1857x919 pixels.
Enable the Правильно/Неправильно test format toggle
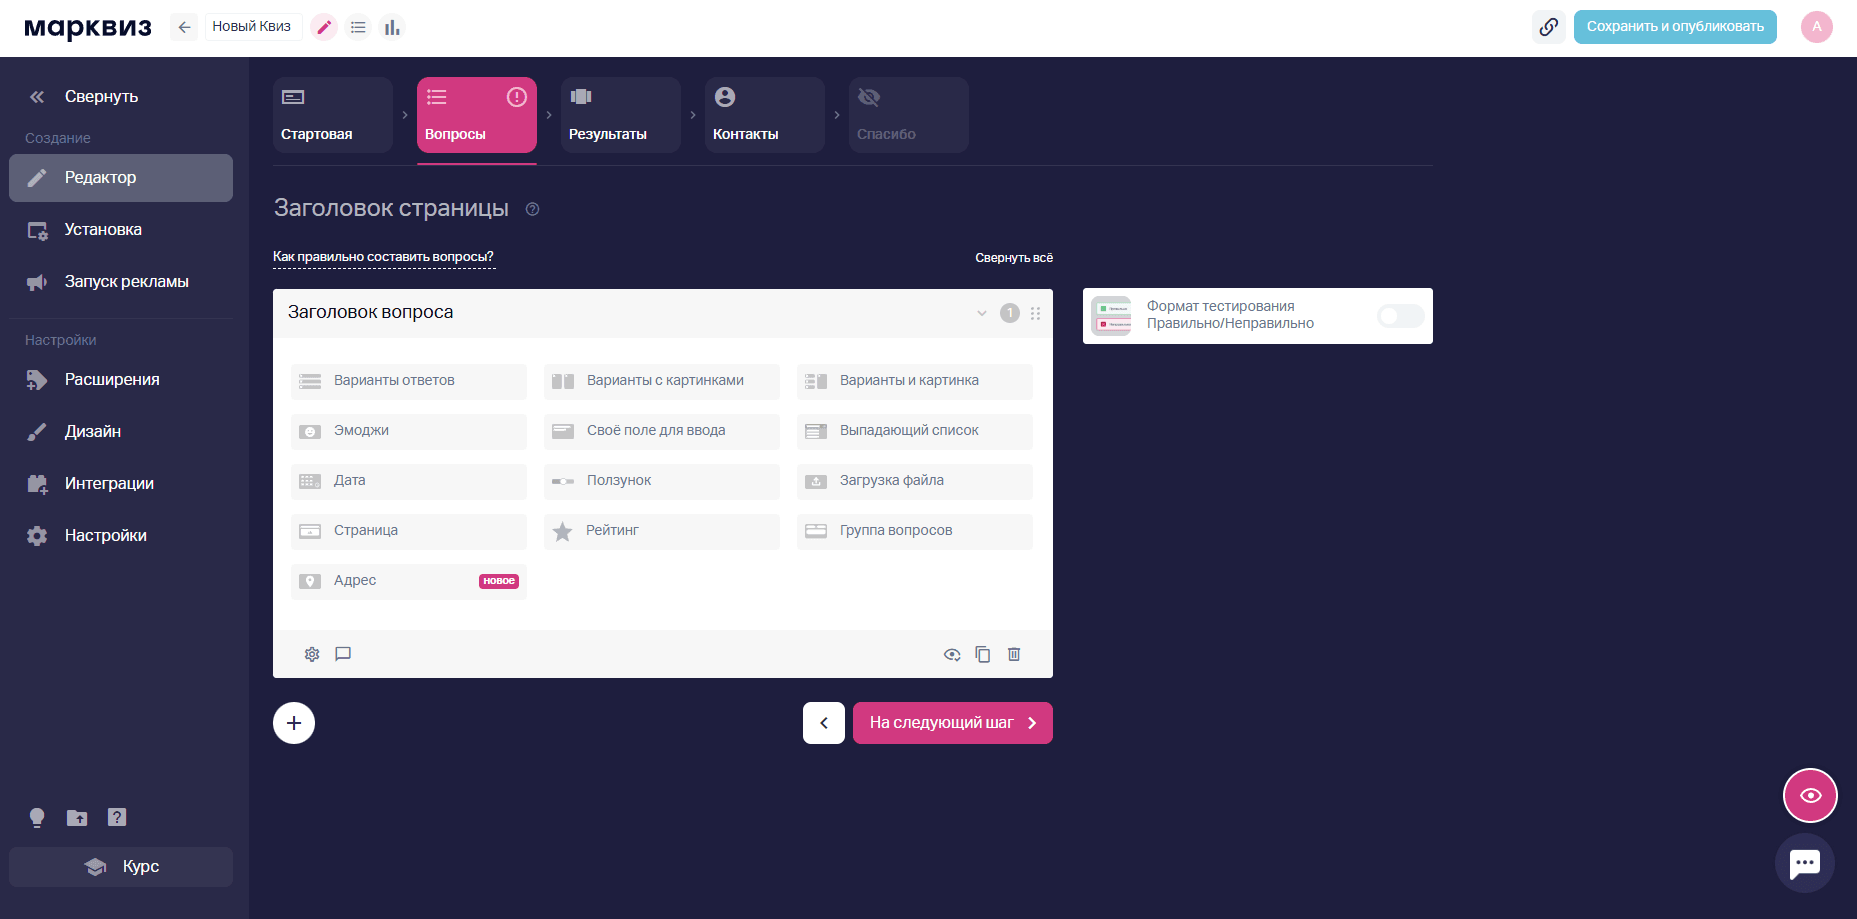[x=1400, y=316]
